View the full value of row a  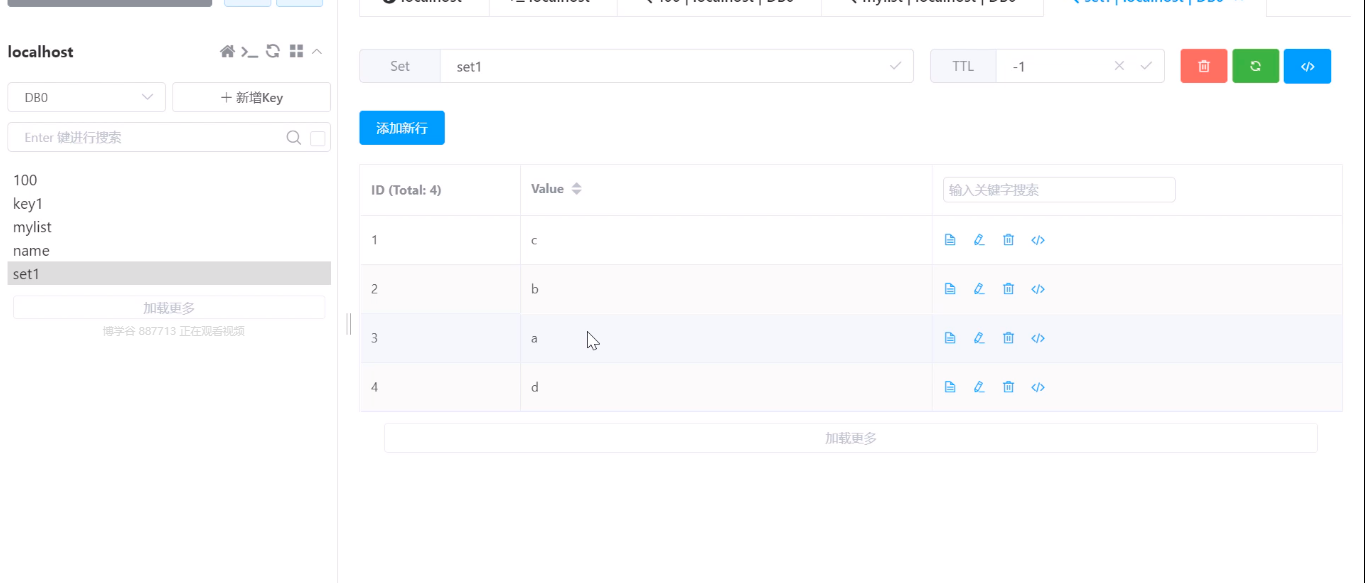click(x=950, y=338)
